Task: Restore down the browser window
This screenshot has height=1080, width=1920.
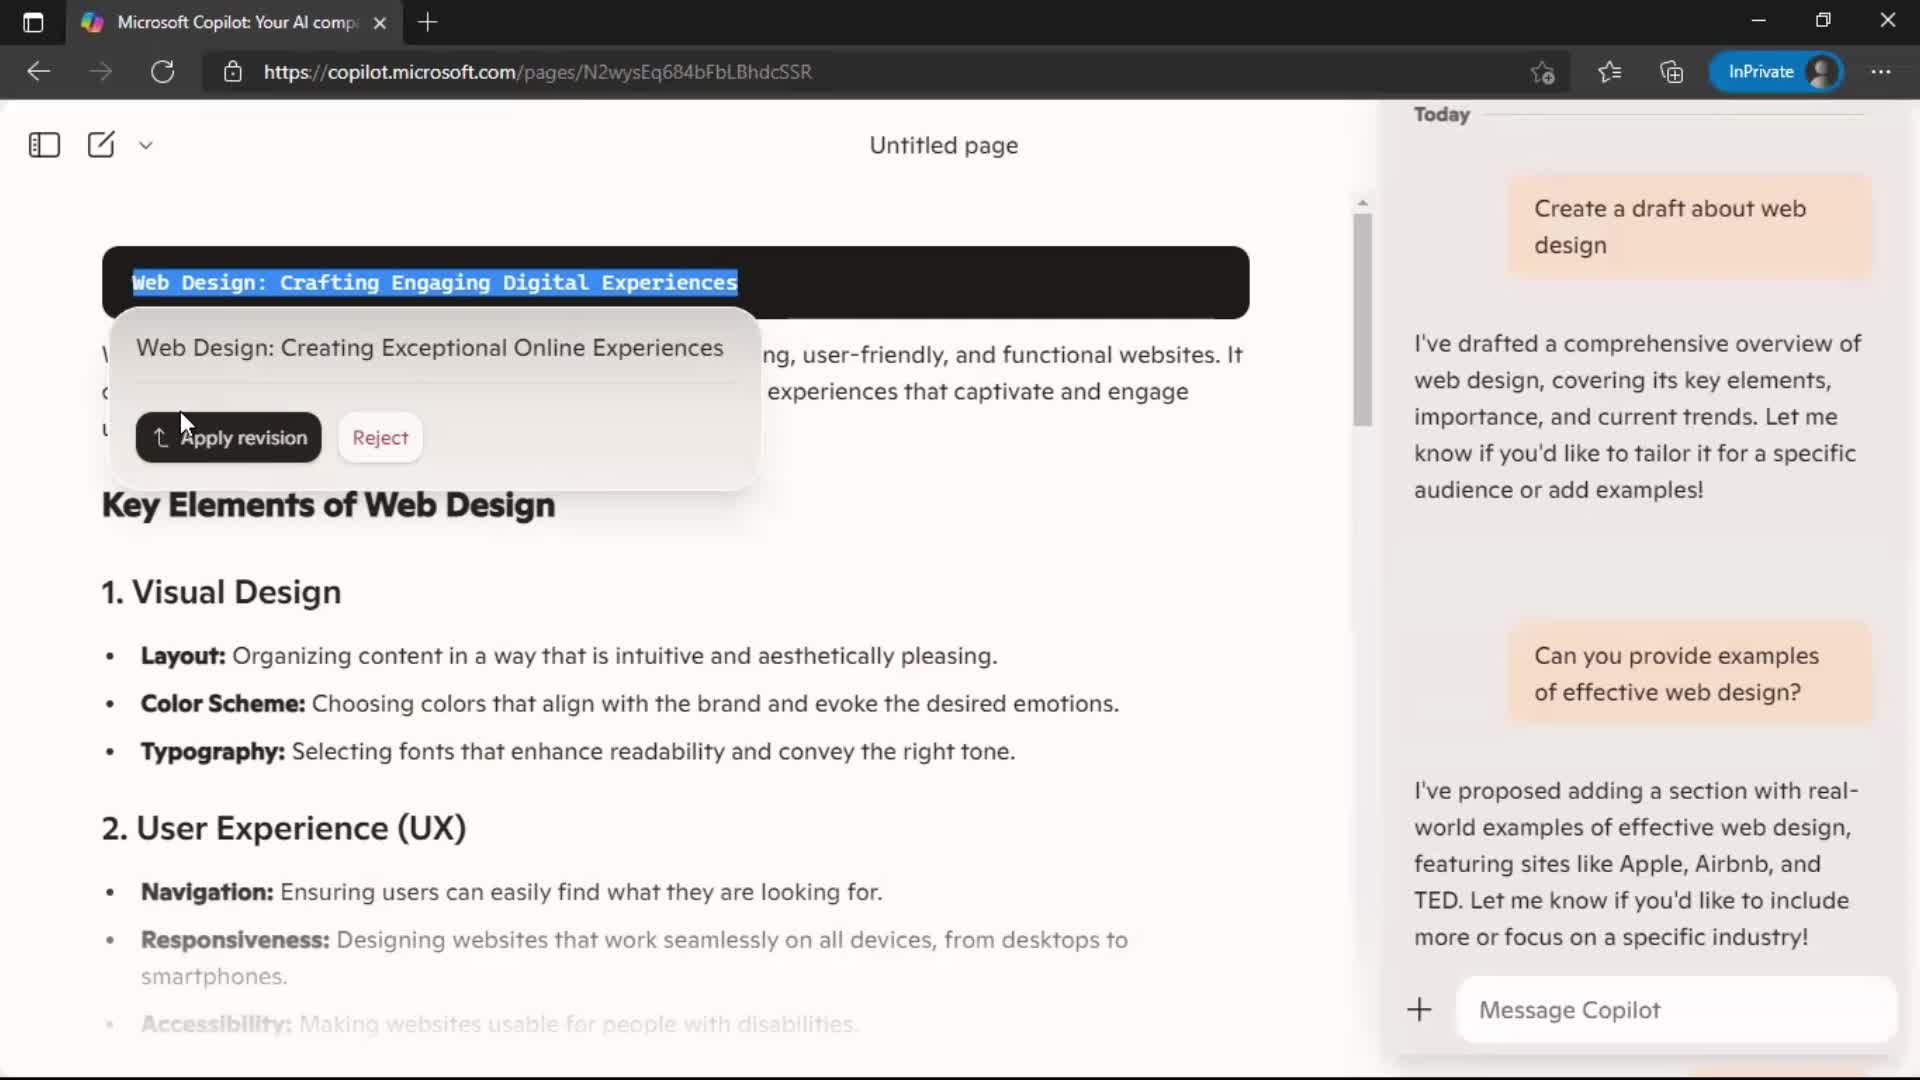Action: click(1823, 21)
